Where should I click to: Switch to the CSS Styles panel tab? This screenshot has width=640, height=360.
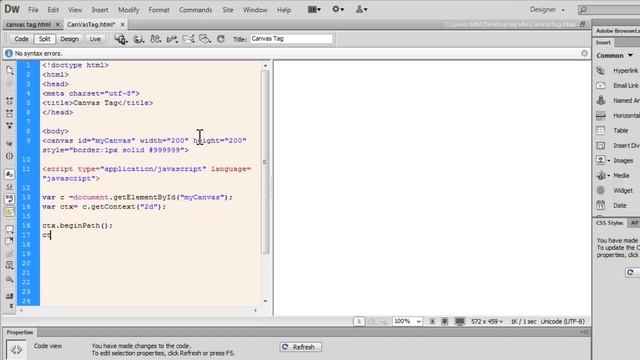(x=609, y=223)
